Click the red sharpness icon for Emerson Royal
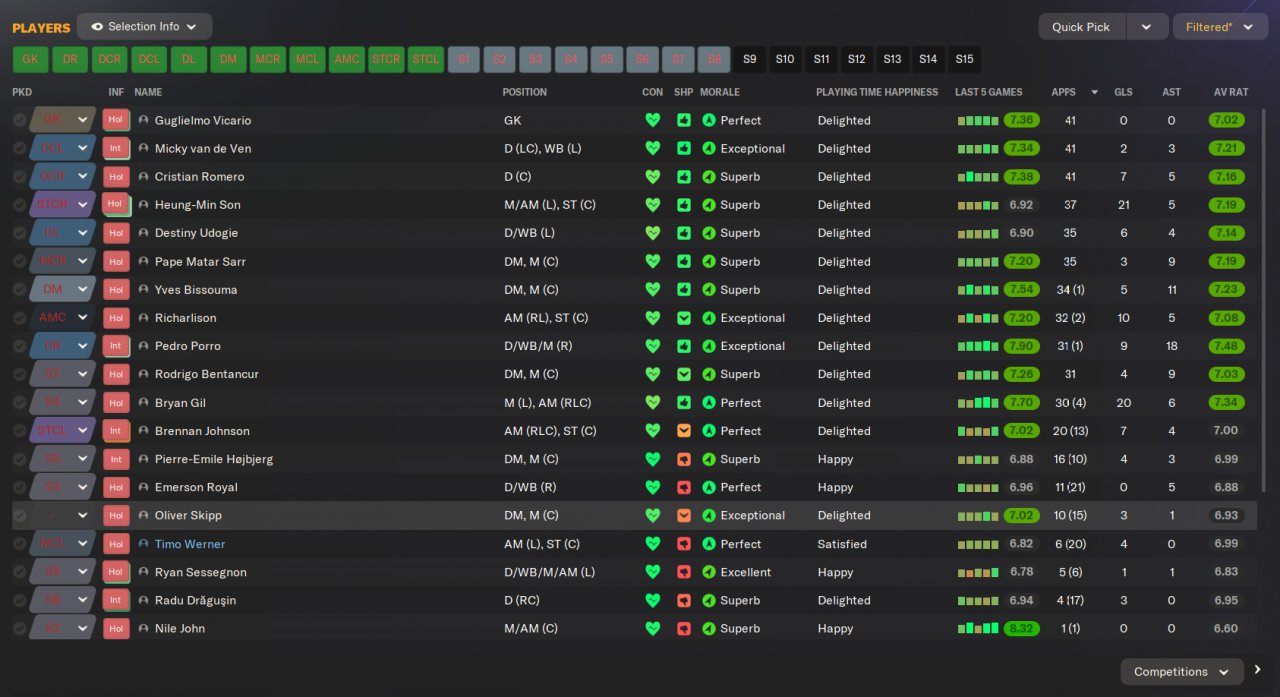This screenshot has height=697, width=1280. coord(684,487)
